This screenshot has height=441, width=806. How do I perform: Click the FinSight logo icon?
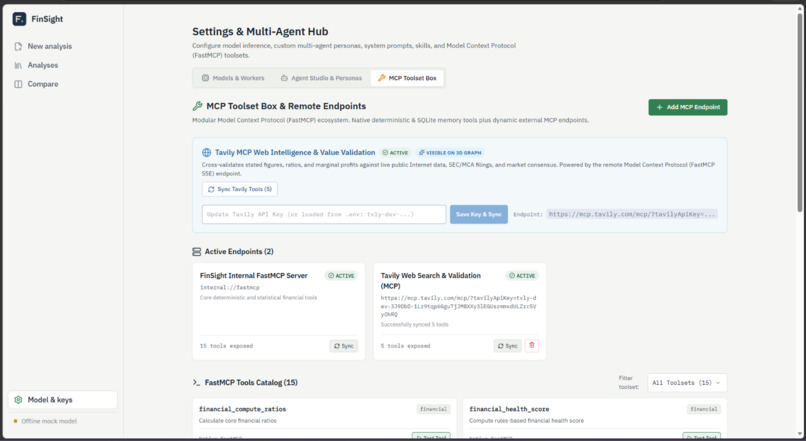click(19, 19)
